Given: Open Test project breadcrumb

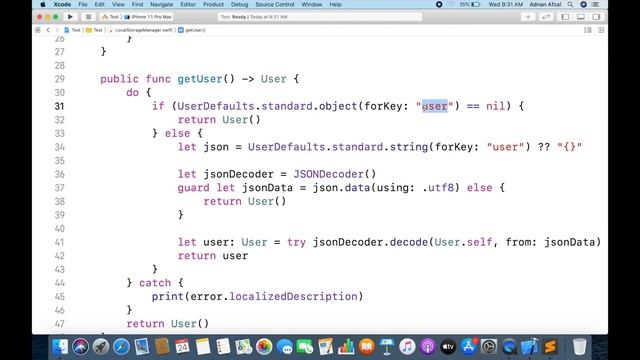Looking at the screenshot, I should point(73,30).
